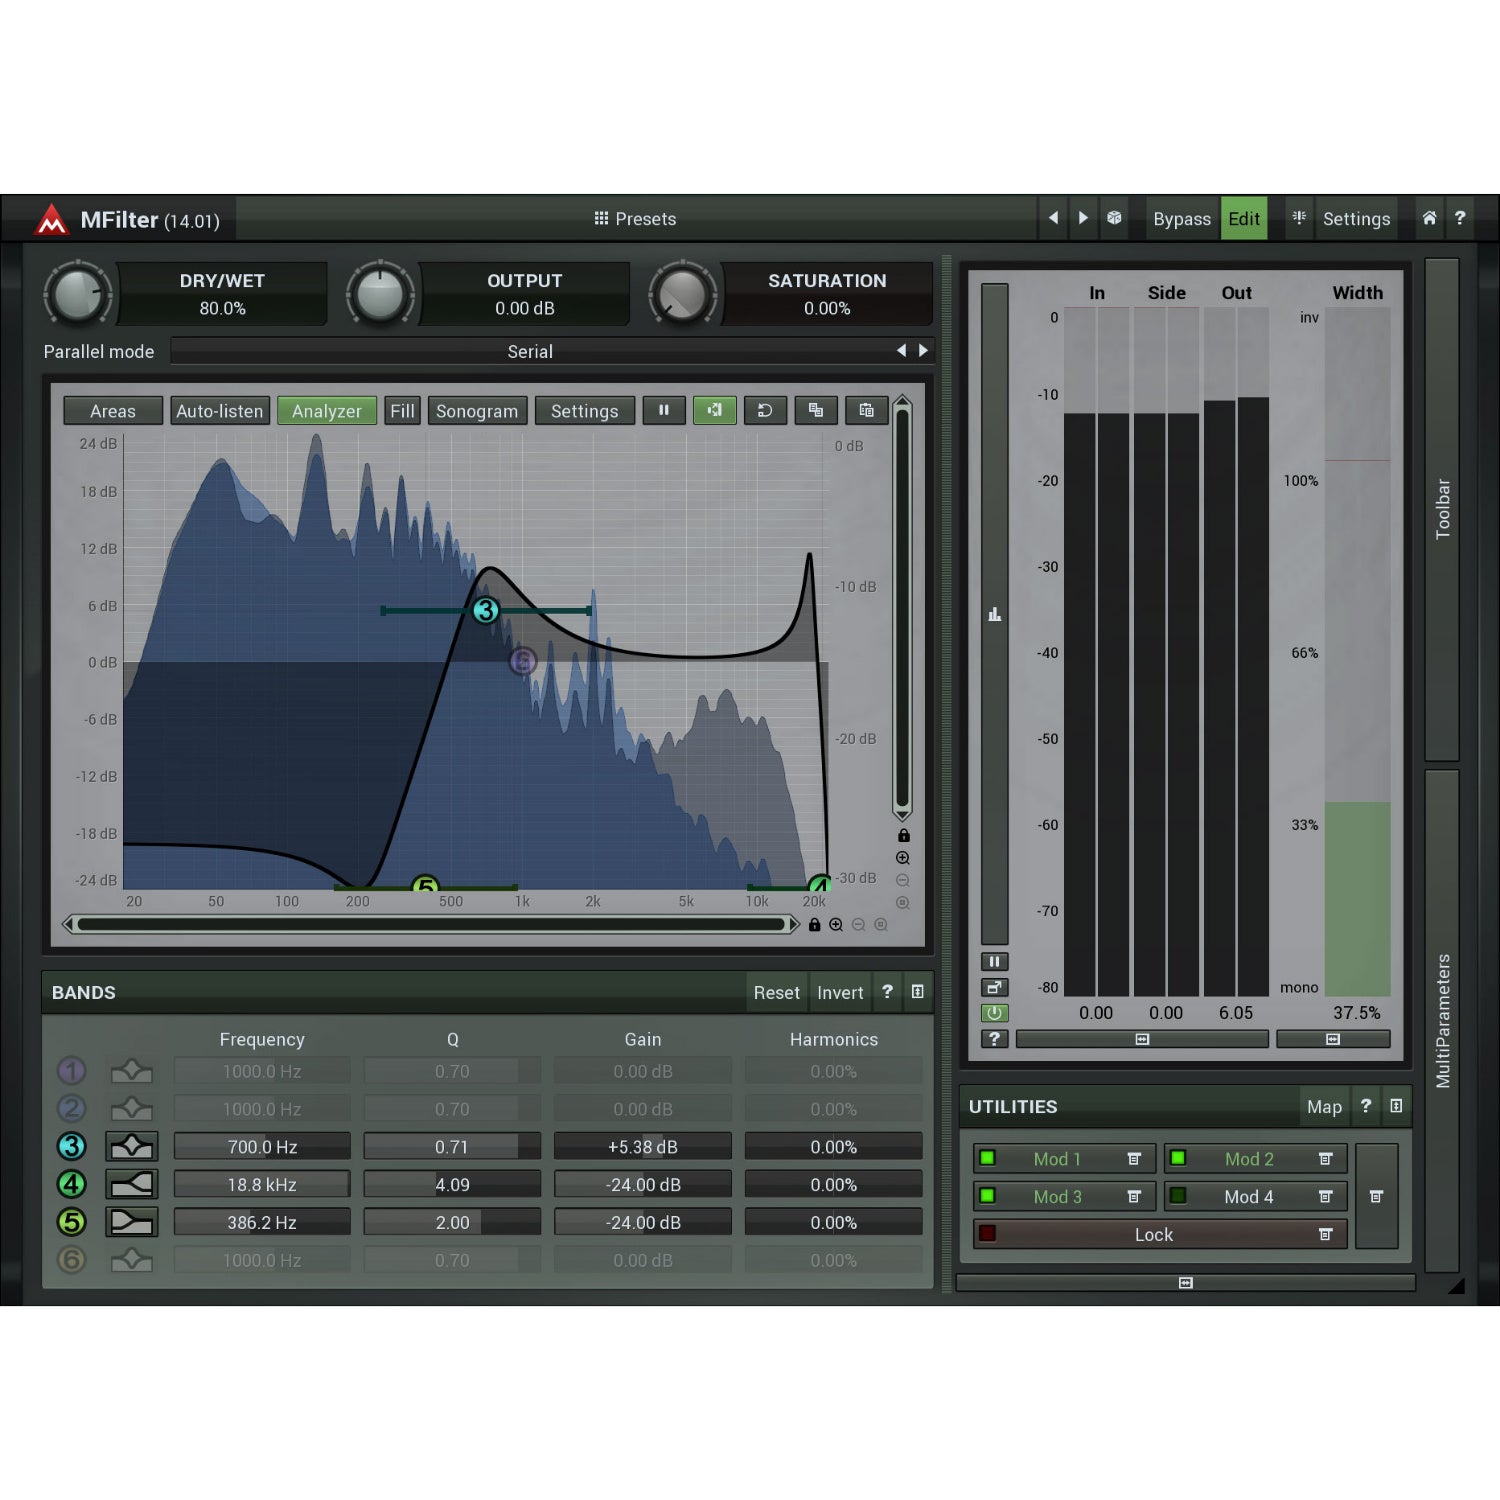Viewport: 1500px width, 1500px height.
Task: Click the Edit button
Action: [1244, 218]
